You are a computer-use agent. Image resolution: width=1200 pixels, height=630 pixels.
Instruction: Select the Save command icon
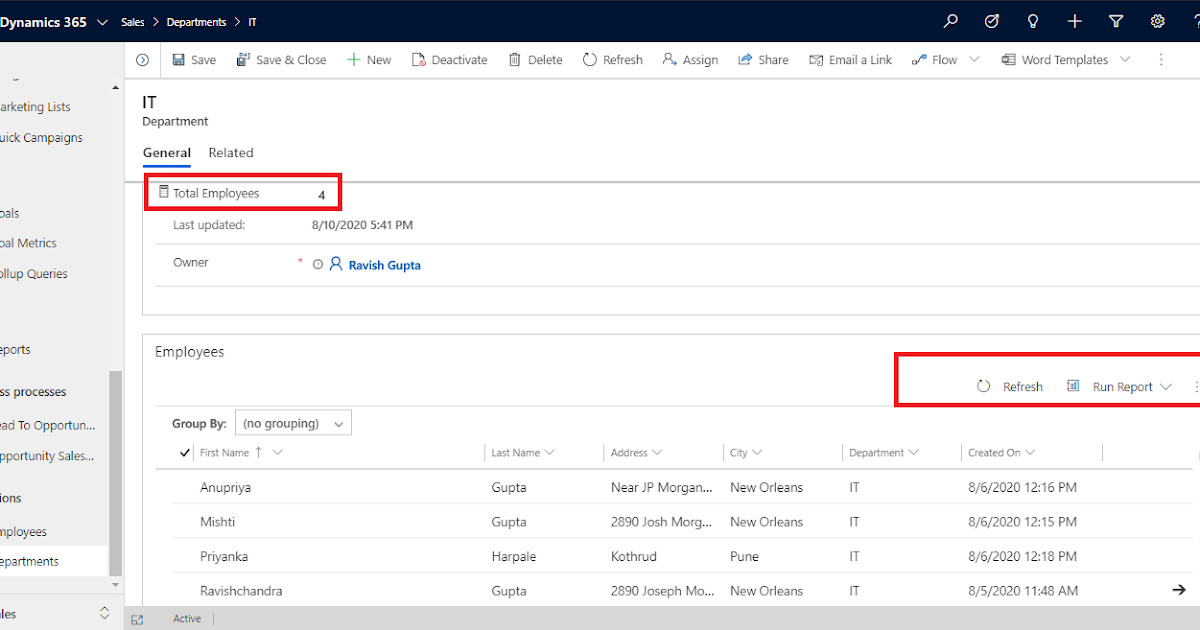pos(177,59)
